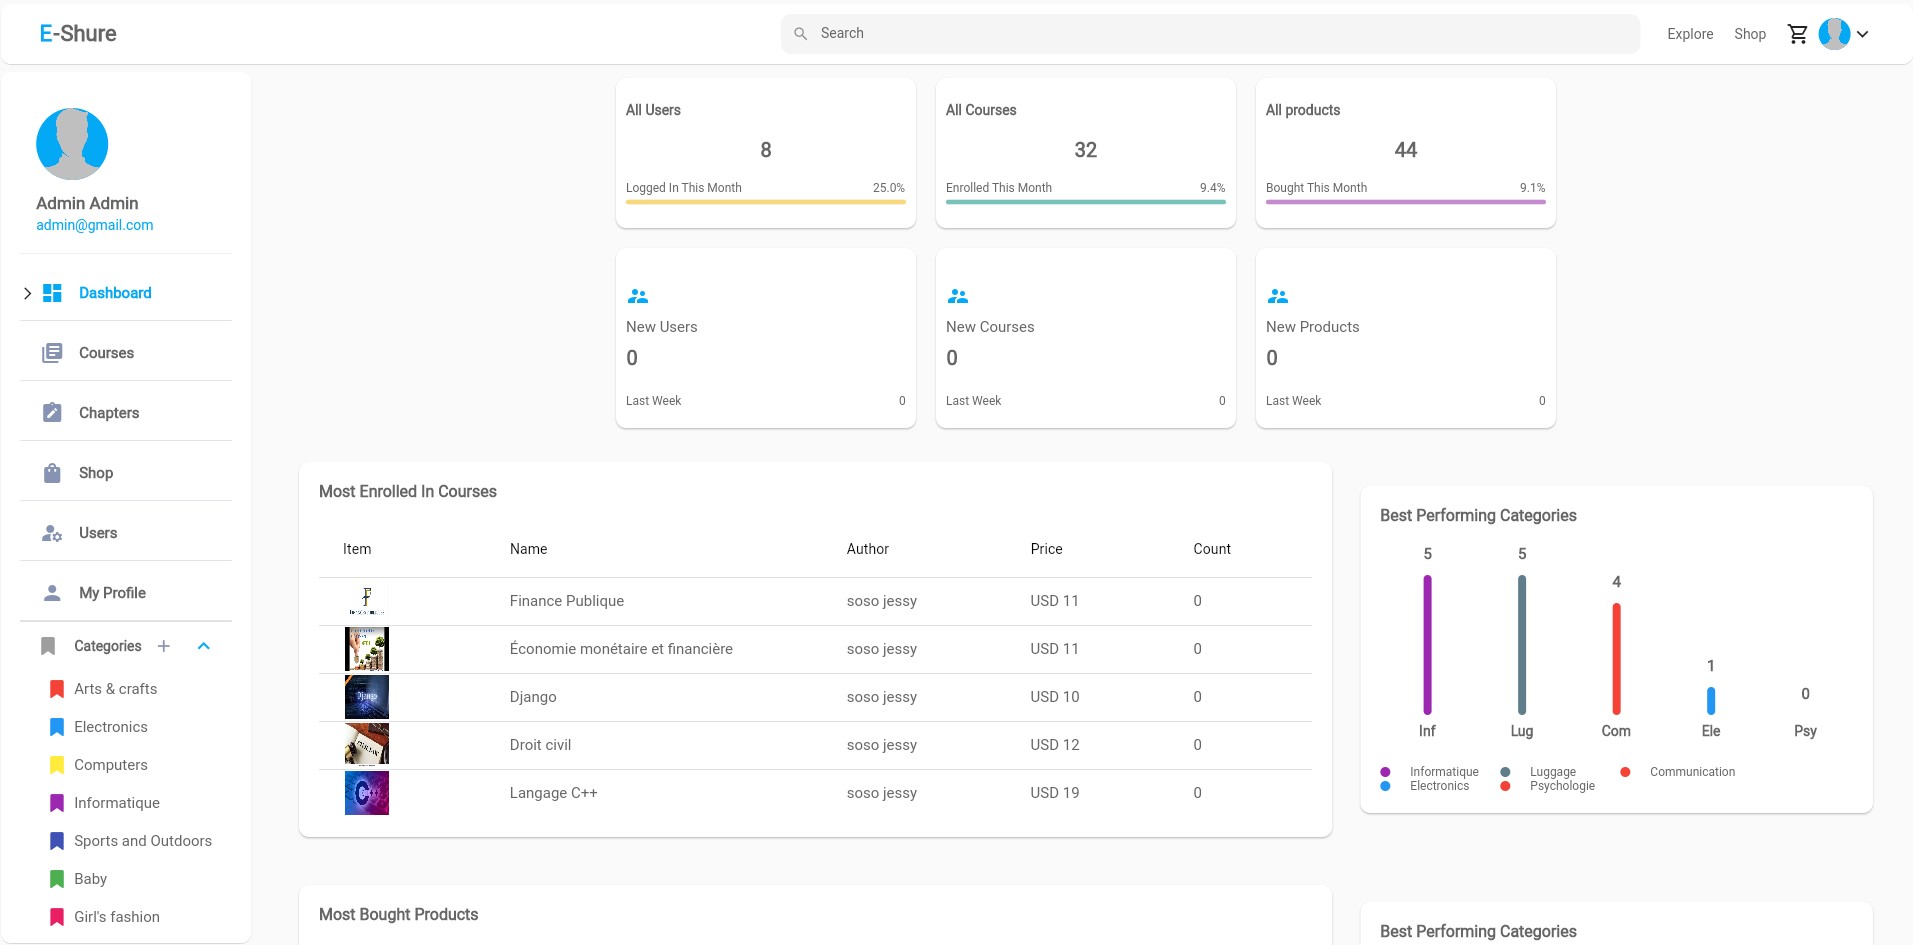This screenshot has width=1913, height=945.
Task: Click the Chapters clipboard icon
Action: coord(52,413)
